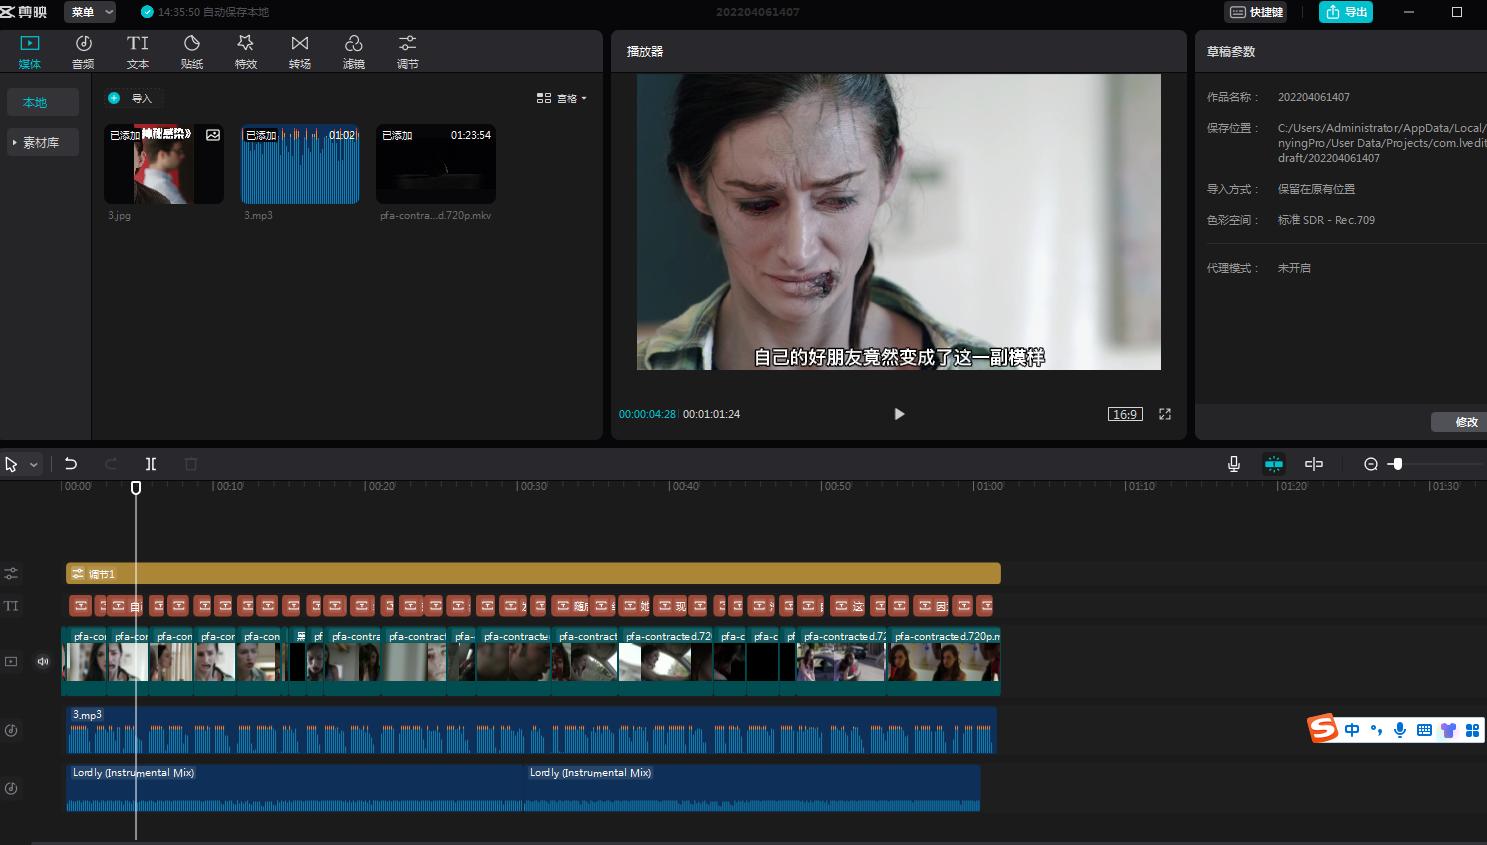Open the 文本 text tab
1487x845 pixels.
click(138, 52)
